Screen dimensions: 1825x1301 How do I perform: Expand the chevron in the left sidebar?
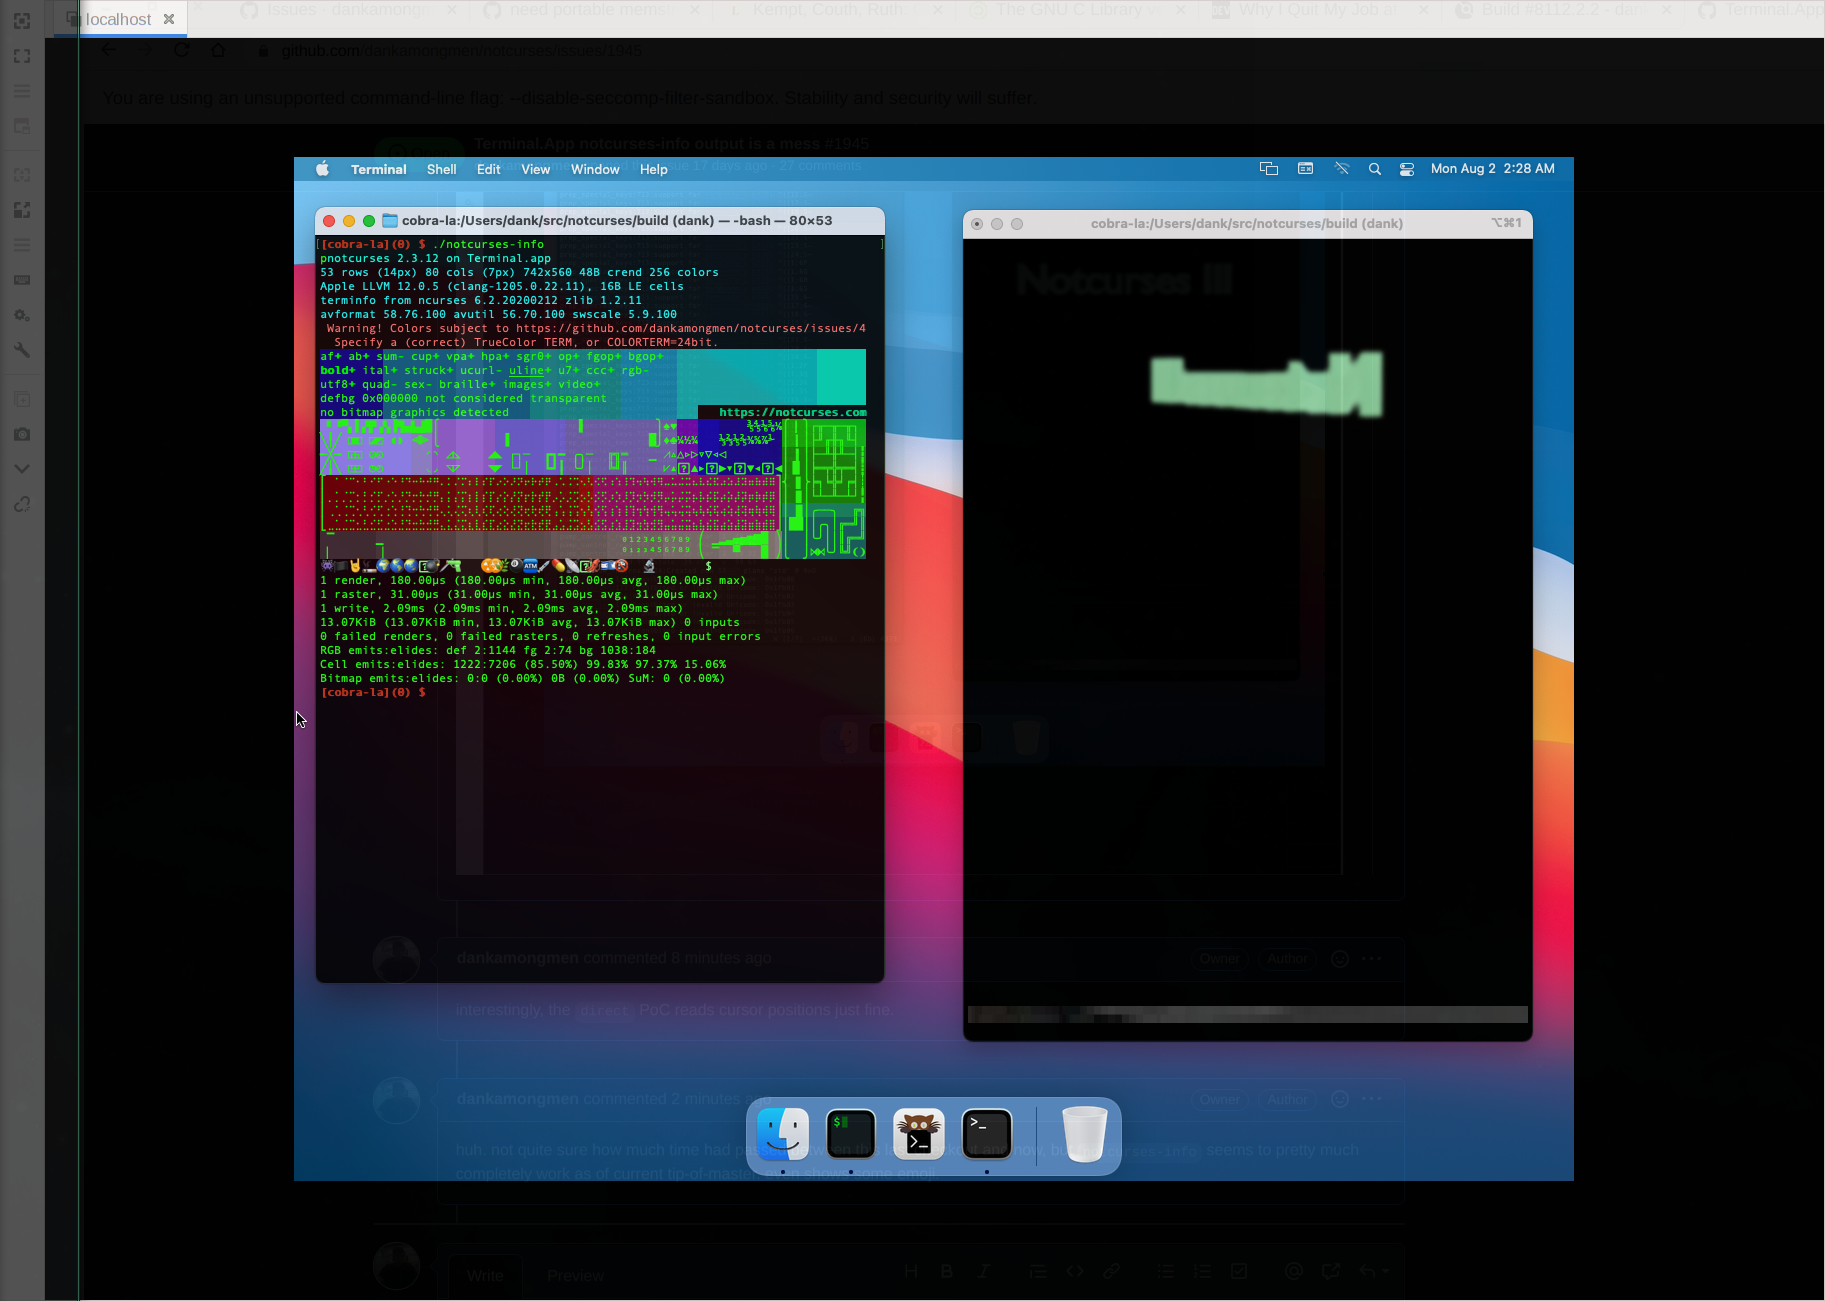[x=22, y=467]
